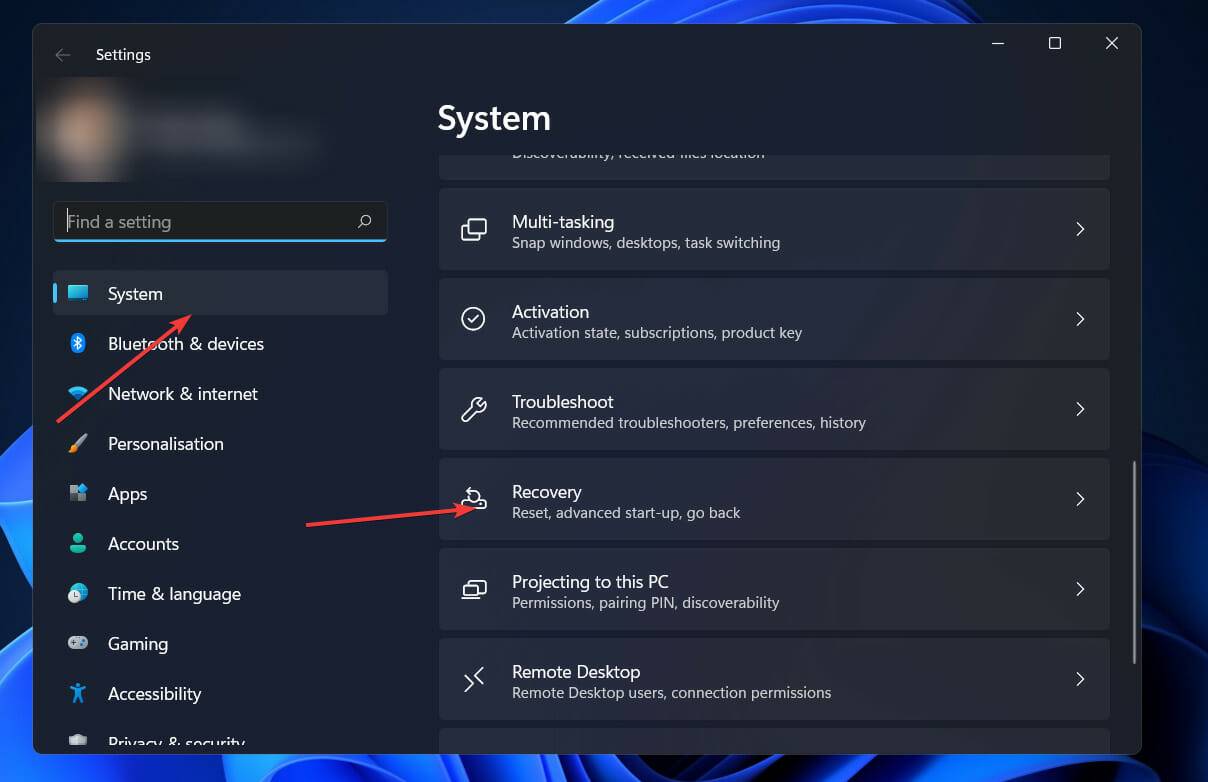
Task: Open Gaming settings
Action: click(x=137, y=643)
